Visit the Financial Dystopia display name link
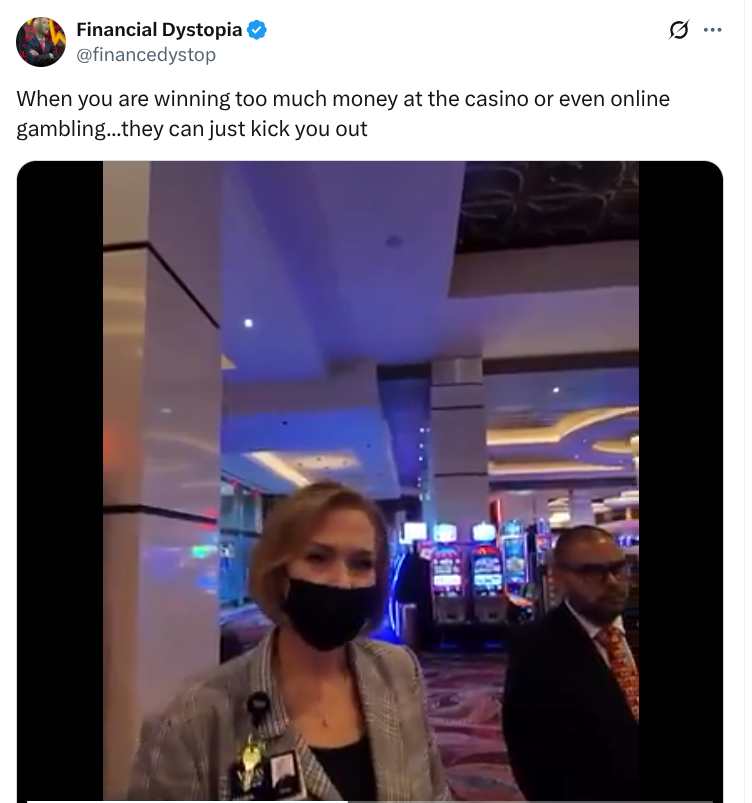Viewport: 752px width, 803px height. [159, 30]
